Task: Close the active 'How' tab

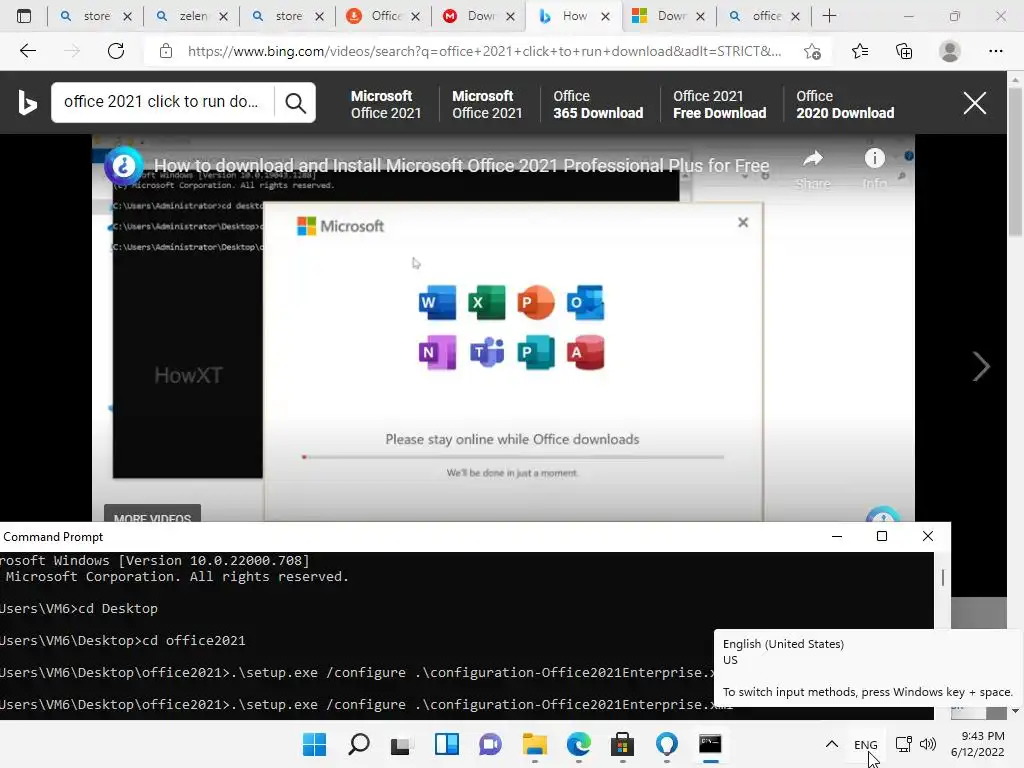Action: click(x=605, y=16)
